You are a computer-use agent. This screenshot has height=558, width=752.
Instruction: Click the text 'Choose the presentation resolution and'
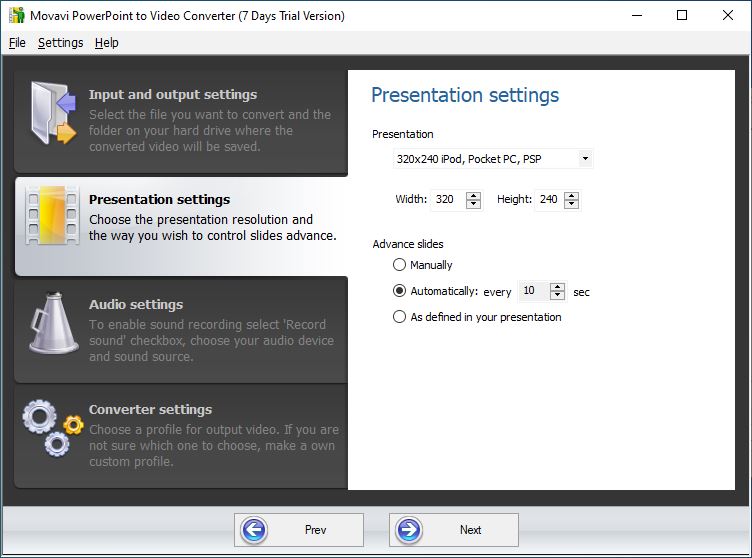[201, 219]
